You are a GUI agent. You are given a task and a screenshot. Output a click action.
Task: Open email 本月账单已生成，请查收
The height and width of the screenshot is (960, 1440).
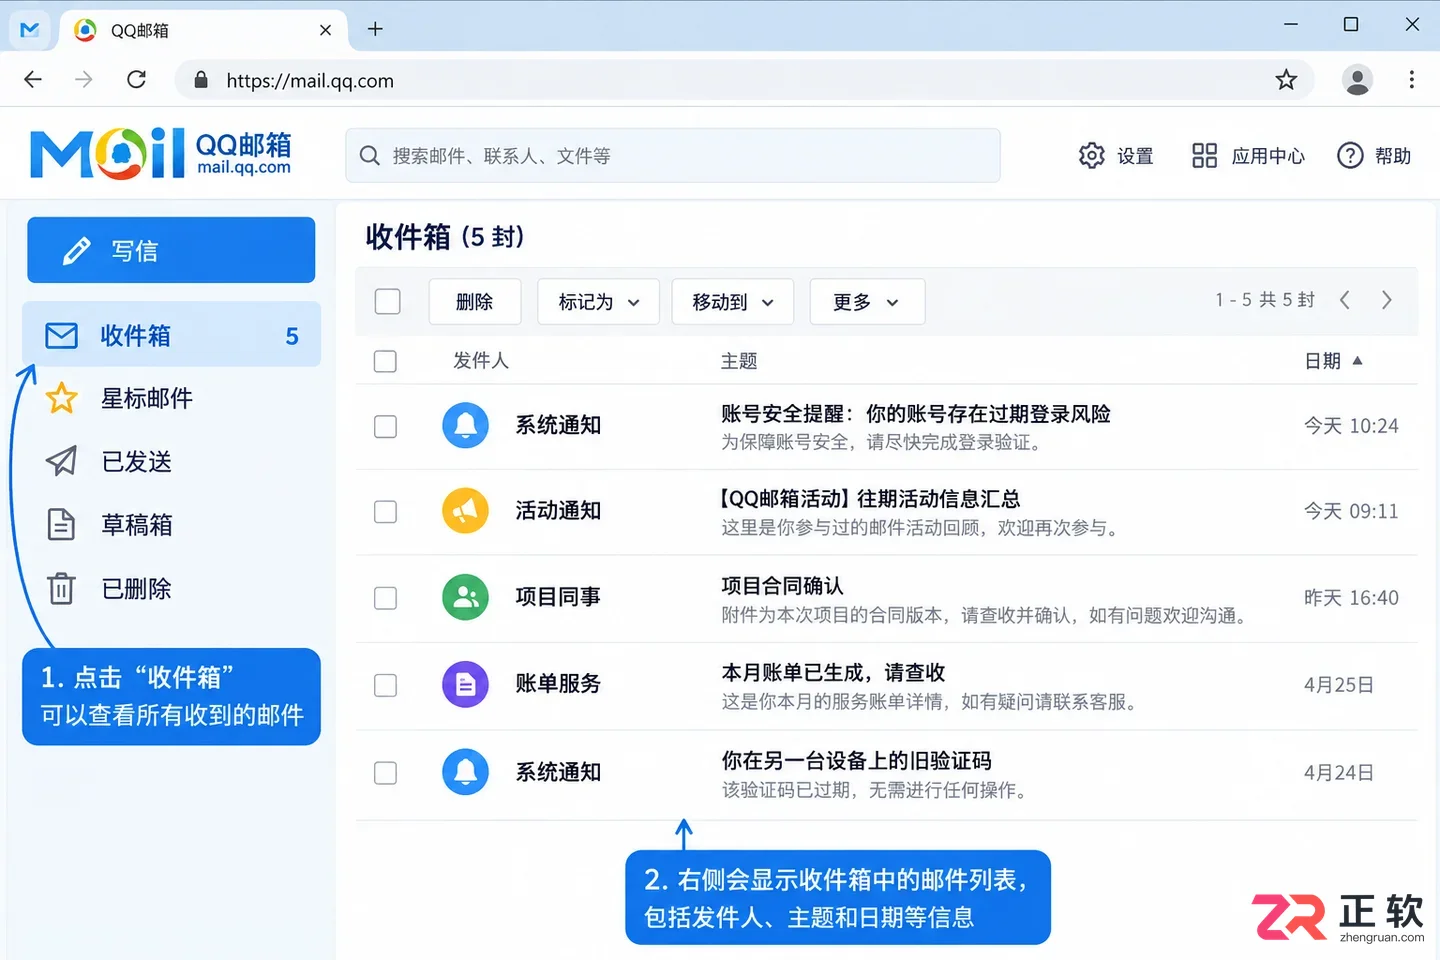833,673
